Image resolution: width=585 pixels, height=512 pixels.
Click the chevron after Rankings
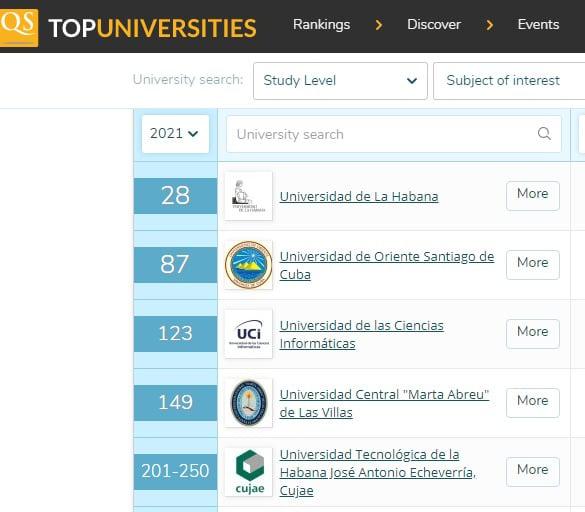click(379, 25)
